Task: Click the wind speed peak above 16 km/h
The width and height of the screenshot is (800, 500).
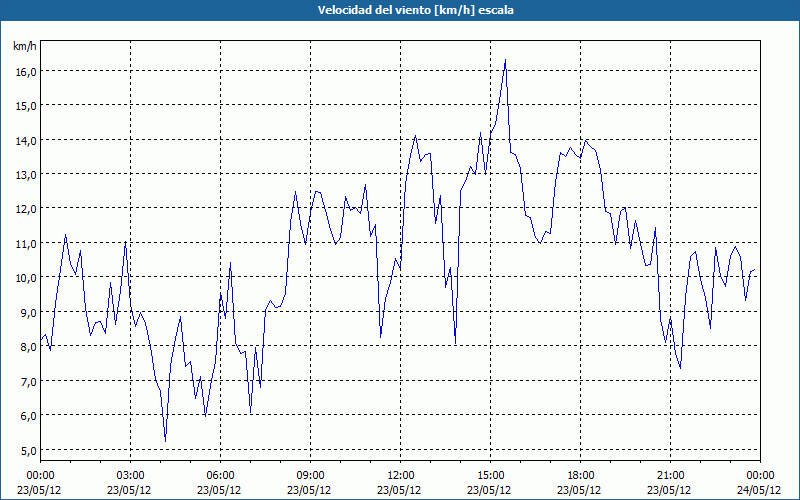Action: click(x=505, y=60)
